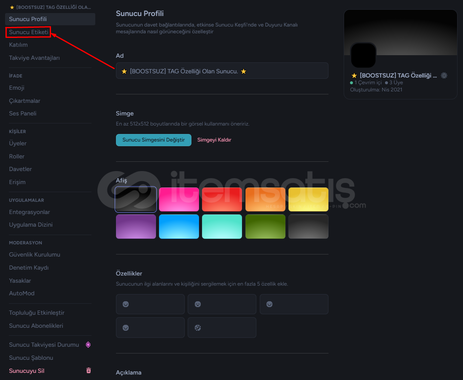Image resolution: width=463 pixels, height=380 pixels.
Task: Click the server avatar in preview card
Action: click(363, 55)
